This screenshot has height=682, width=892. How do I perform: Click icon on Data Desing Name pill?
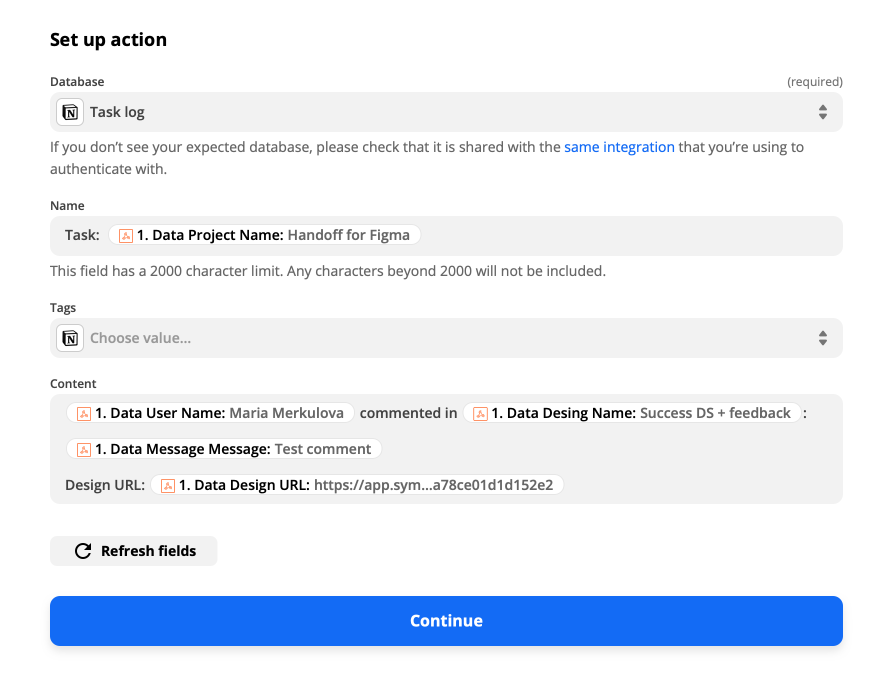(480, 414)
